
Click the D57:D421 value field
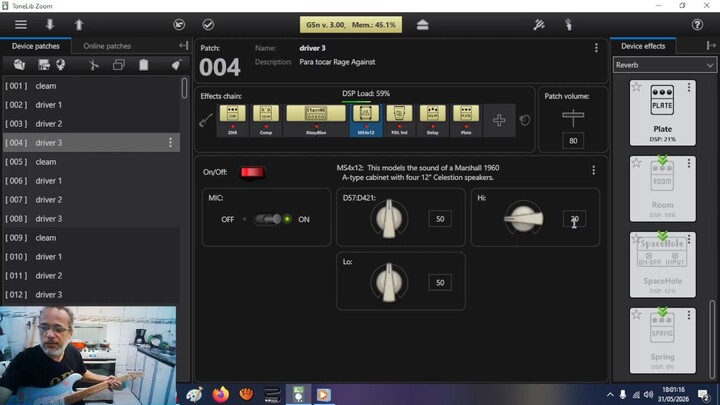pos(440,219)
